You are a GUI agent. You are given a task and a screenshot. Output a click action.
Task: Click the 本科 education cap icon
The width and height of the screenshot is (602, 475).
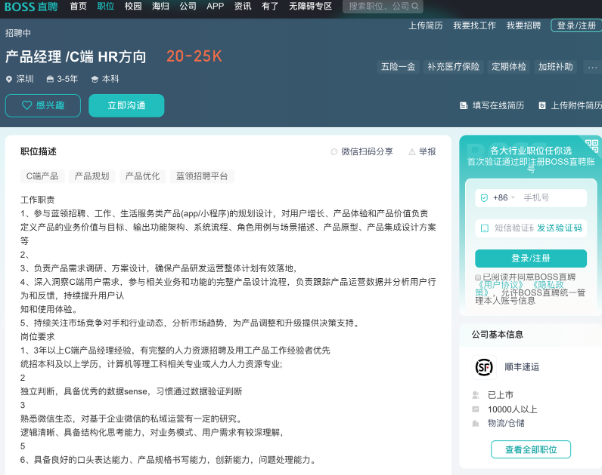click(94, 79)
